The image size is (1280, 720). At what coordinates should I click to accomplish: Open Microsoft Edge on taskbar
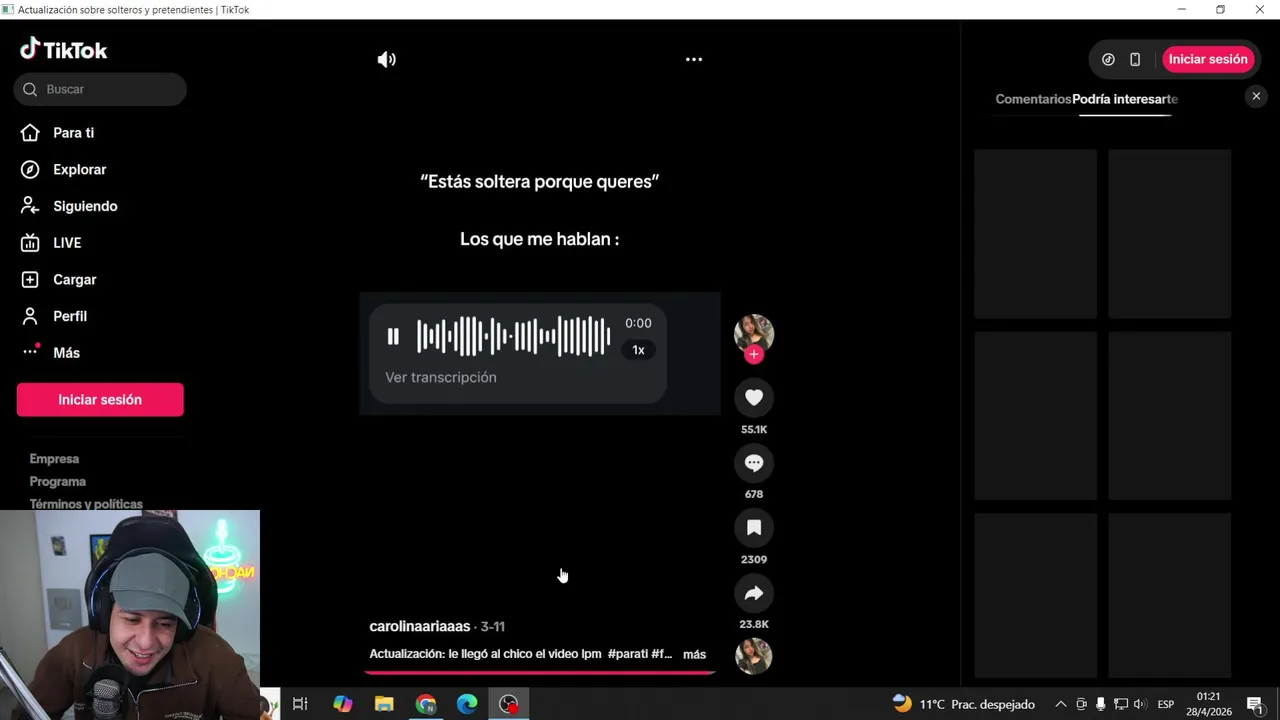(x=467, y=704)
